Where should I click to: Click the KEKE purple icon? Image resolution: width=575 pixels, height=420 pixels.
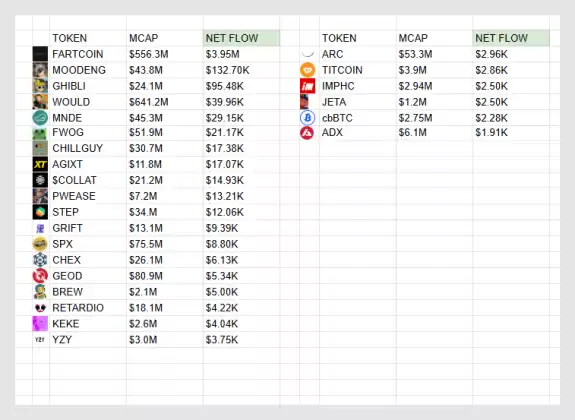(40, 324)
